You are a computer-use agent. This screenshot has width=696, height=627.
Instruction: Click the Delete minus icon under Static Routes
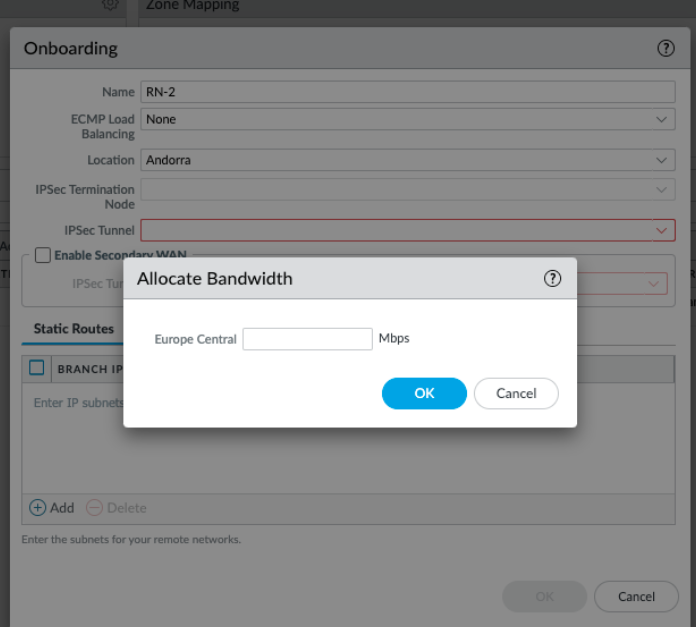pyautogui.click(x=95, y=508)
